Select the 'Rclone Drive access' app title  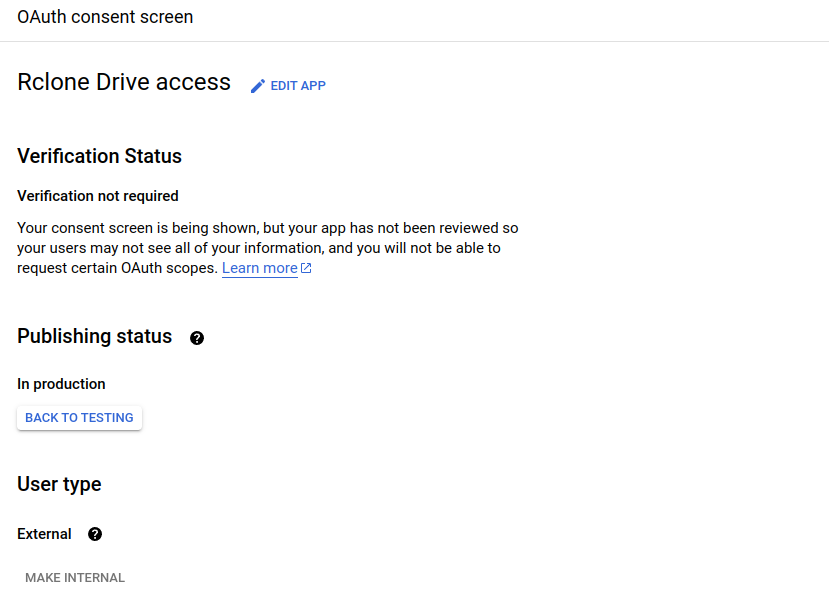(x=124, y=83)
